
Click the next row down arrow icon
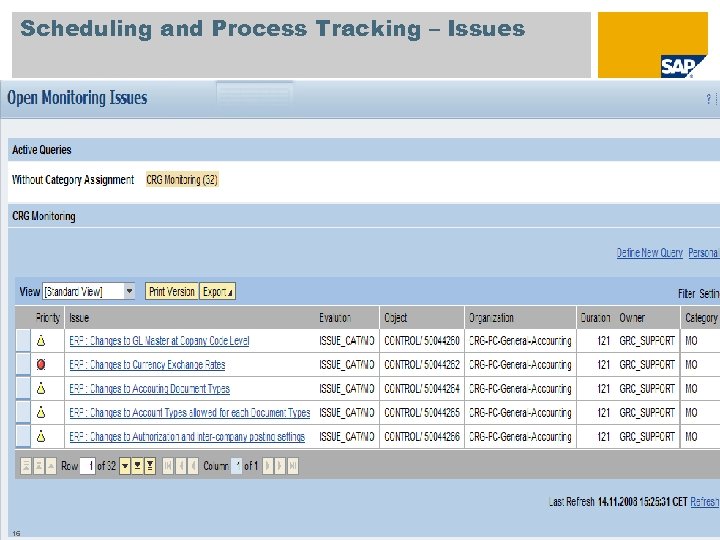125,466
